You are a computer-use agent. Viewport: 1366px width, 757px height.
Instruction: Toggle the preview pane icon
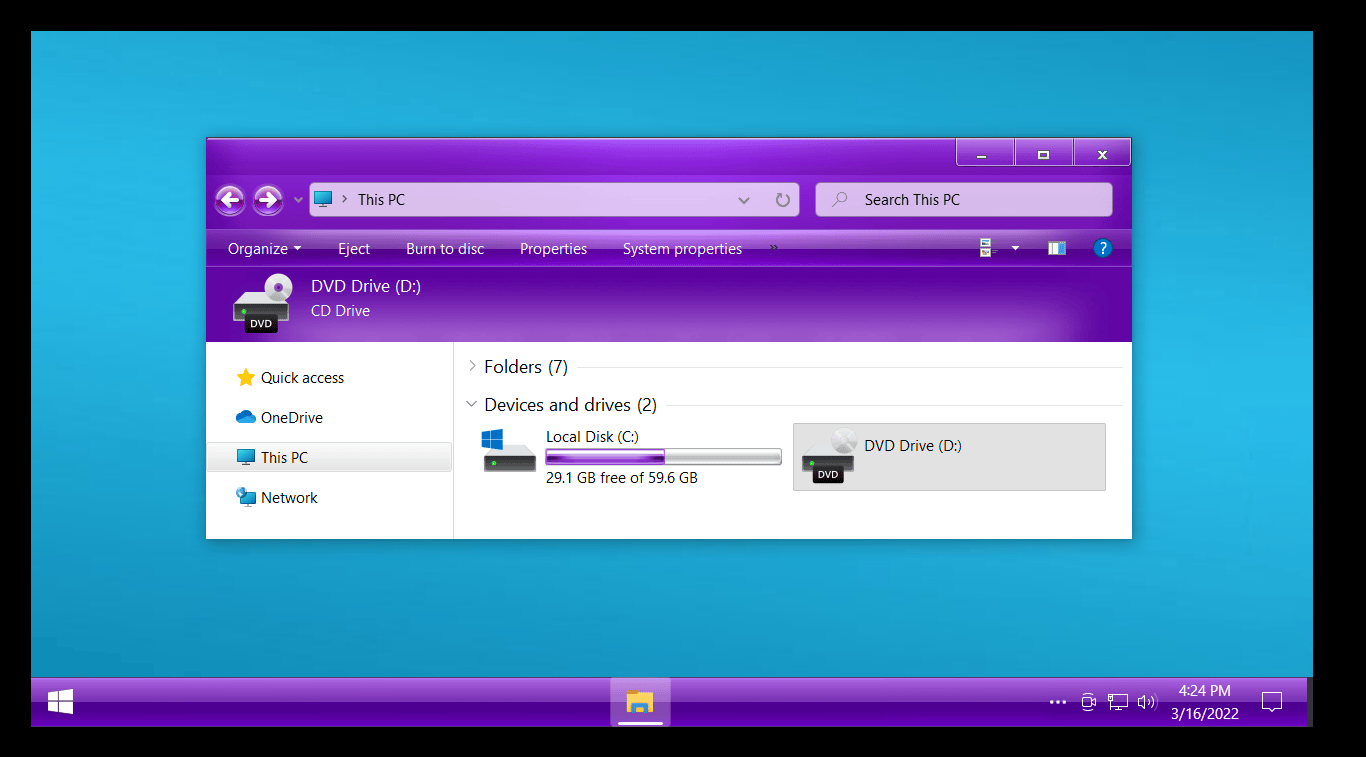[x=1057, y=248]
